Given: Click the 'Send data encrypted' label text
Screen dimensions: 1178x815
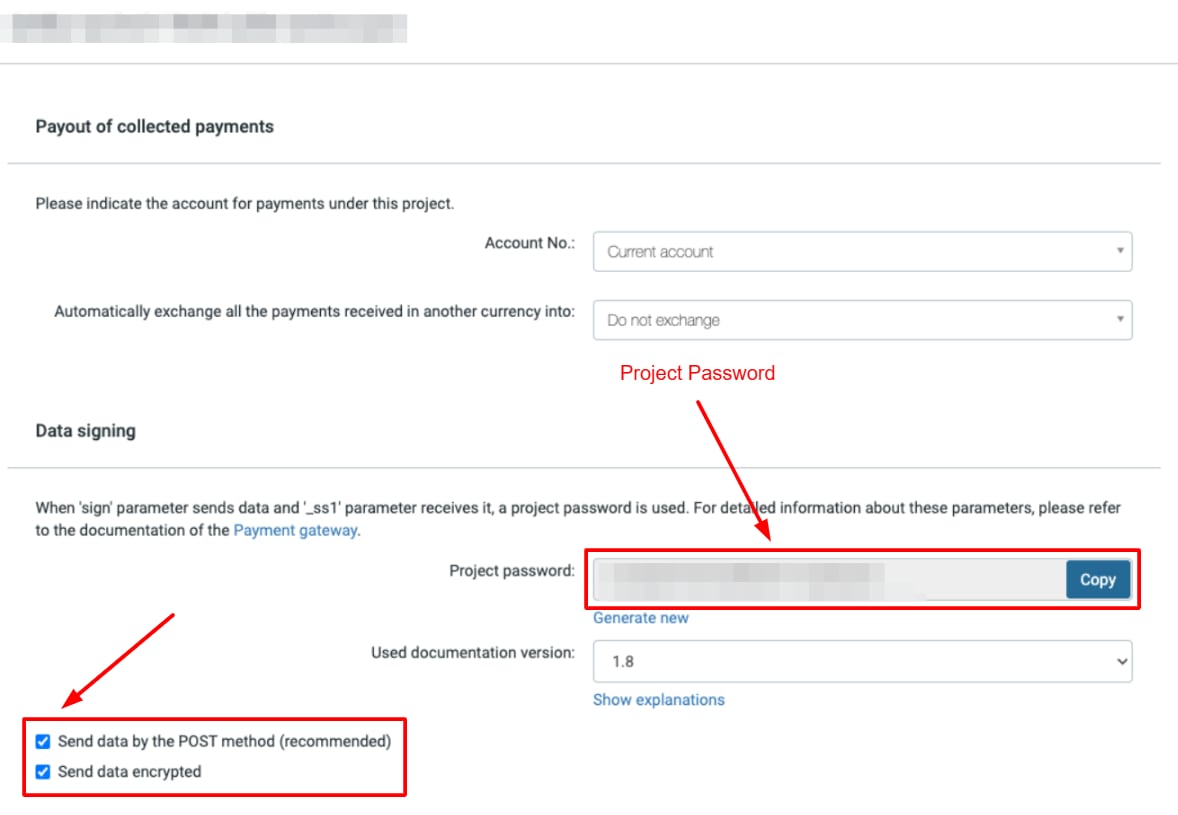Looking at the screenshot, I should click(x=129, y=772).
